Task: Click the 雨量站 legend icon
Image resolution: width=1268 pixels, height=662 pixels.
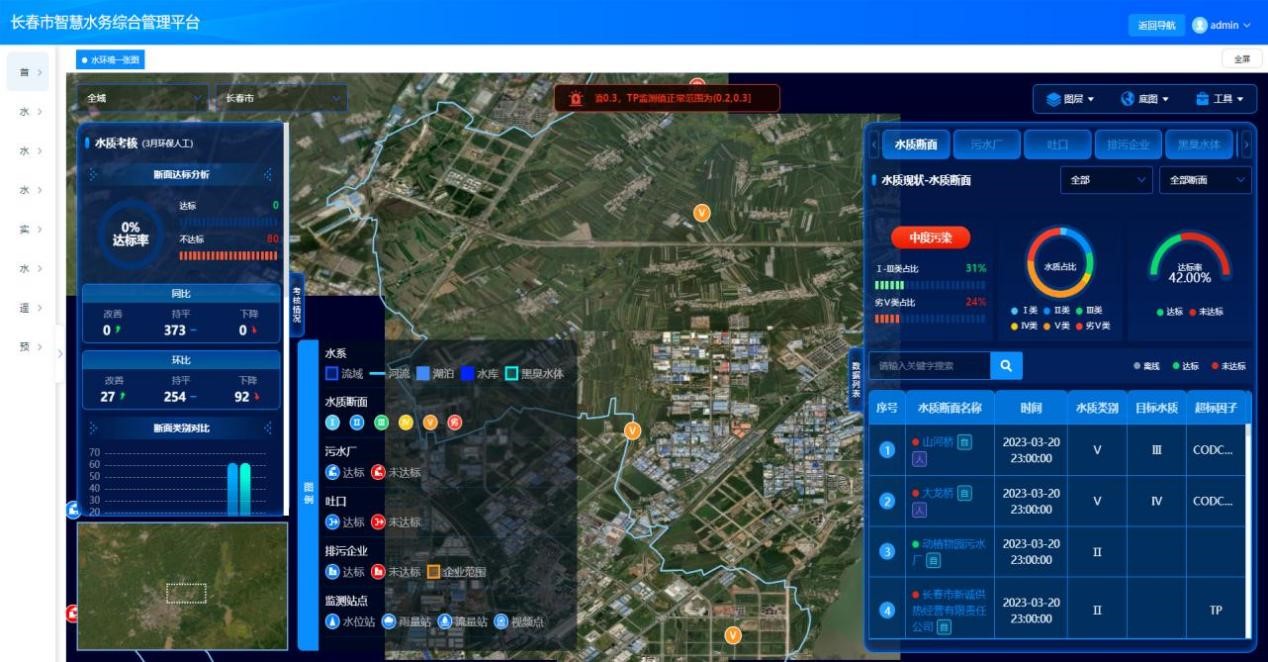Action: pos(389,621)
